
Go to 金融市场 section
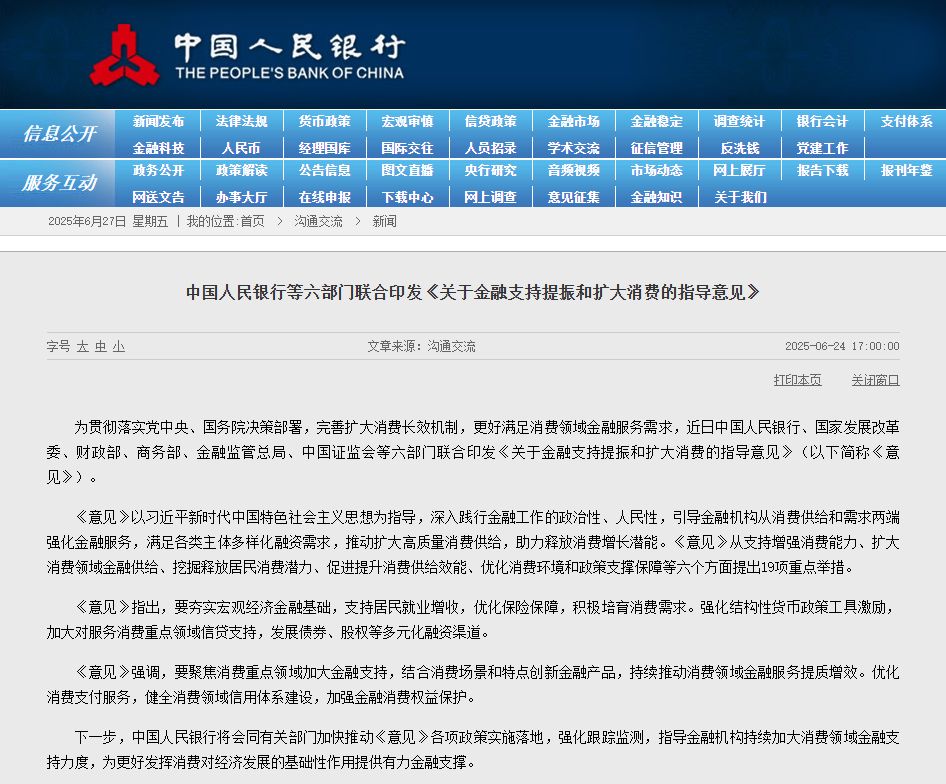pyautogui.click(x=573, y=121)
